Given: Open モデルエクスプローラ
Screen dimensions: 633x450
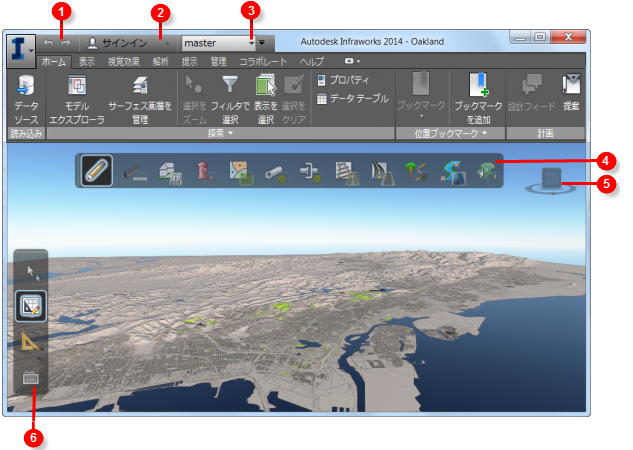Looking at the screenshot, I should [77, 99].
